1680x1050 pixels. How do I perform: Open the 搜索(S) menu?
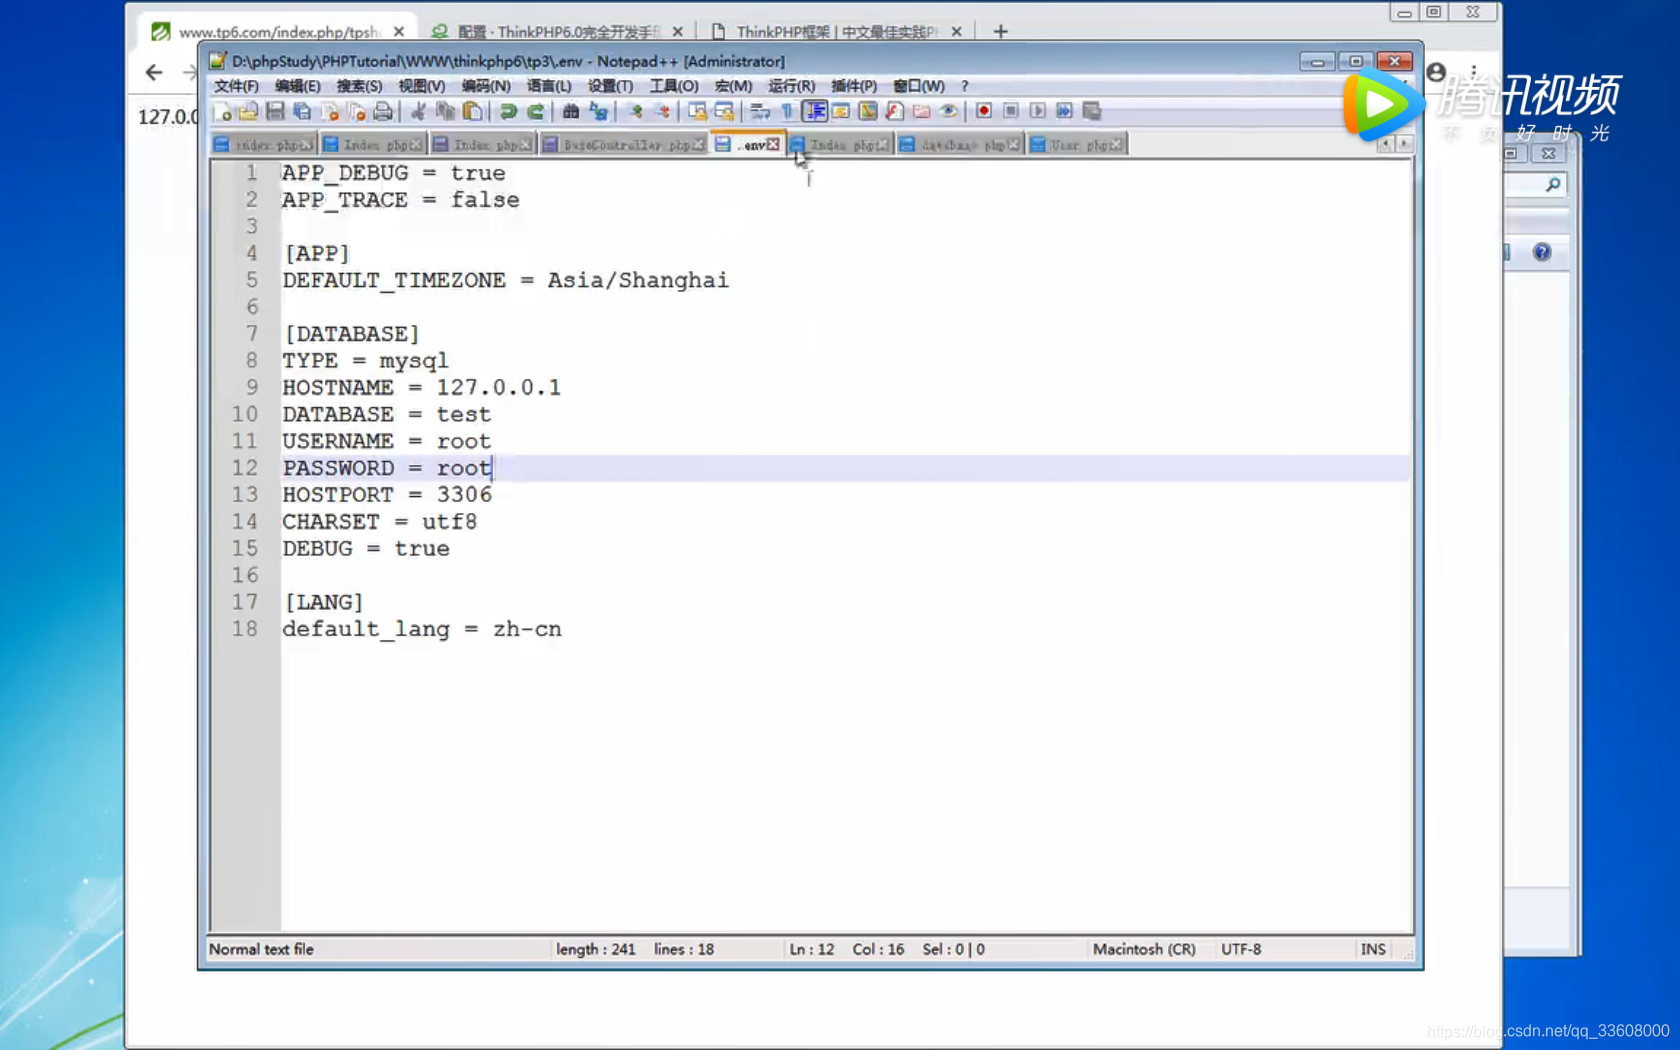359,86
